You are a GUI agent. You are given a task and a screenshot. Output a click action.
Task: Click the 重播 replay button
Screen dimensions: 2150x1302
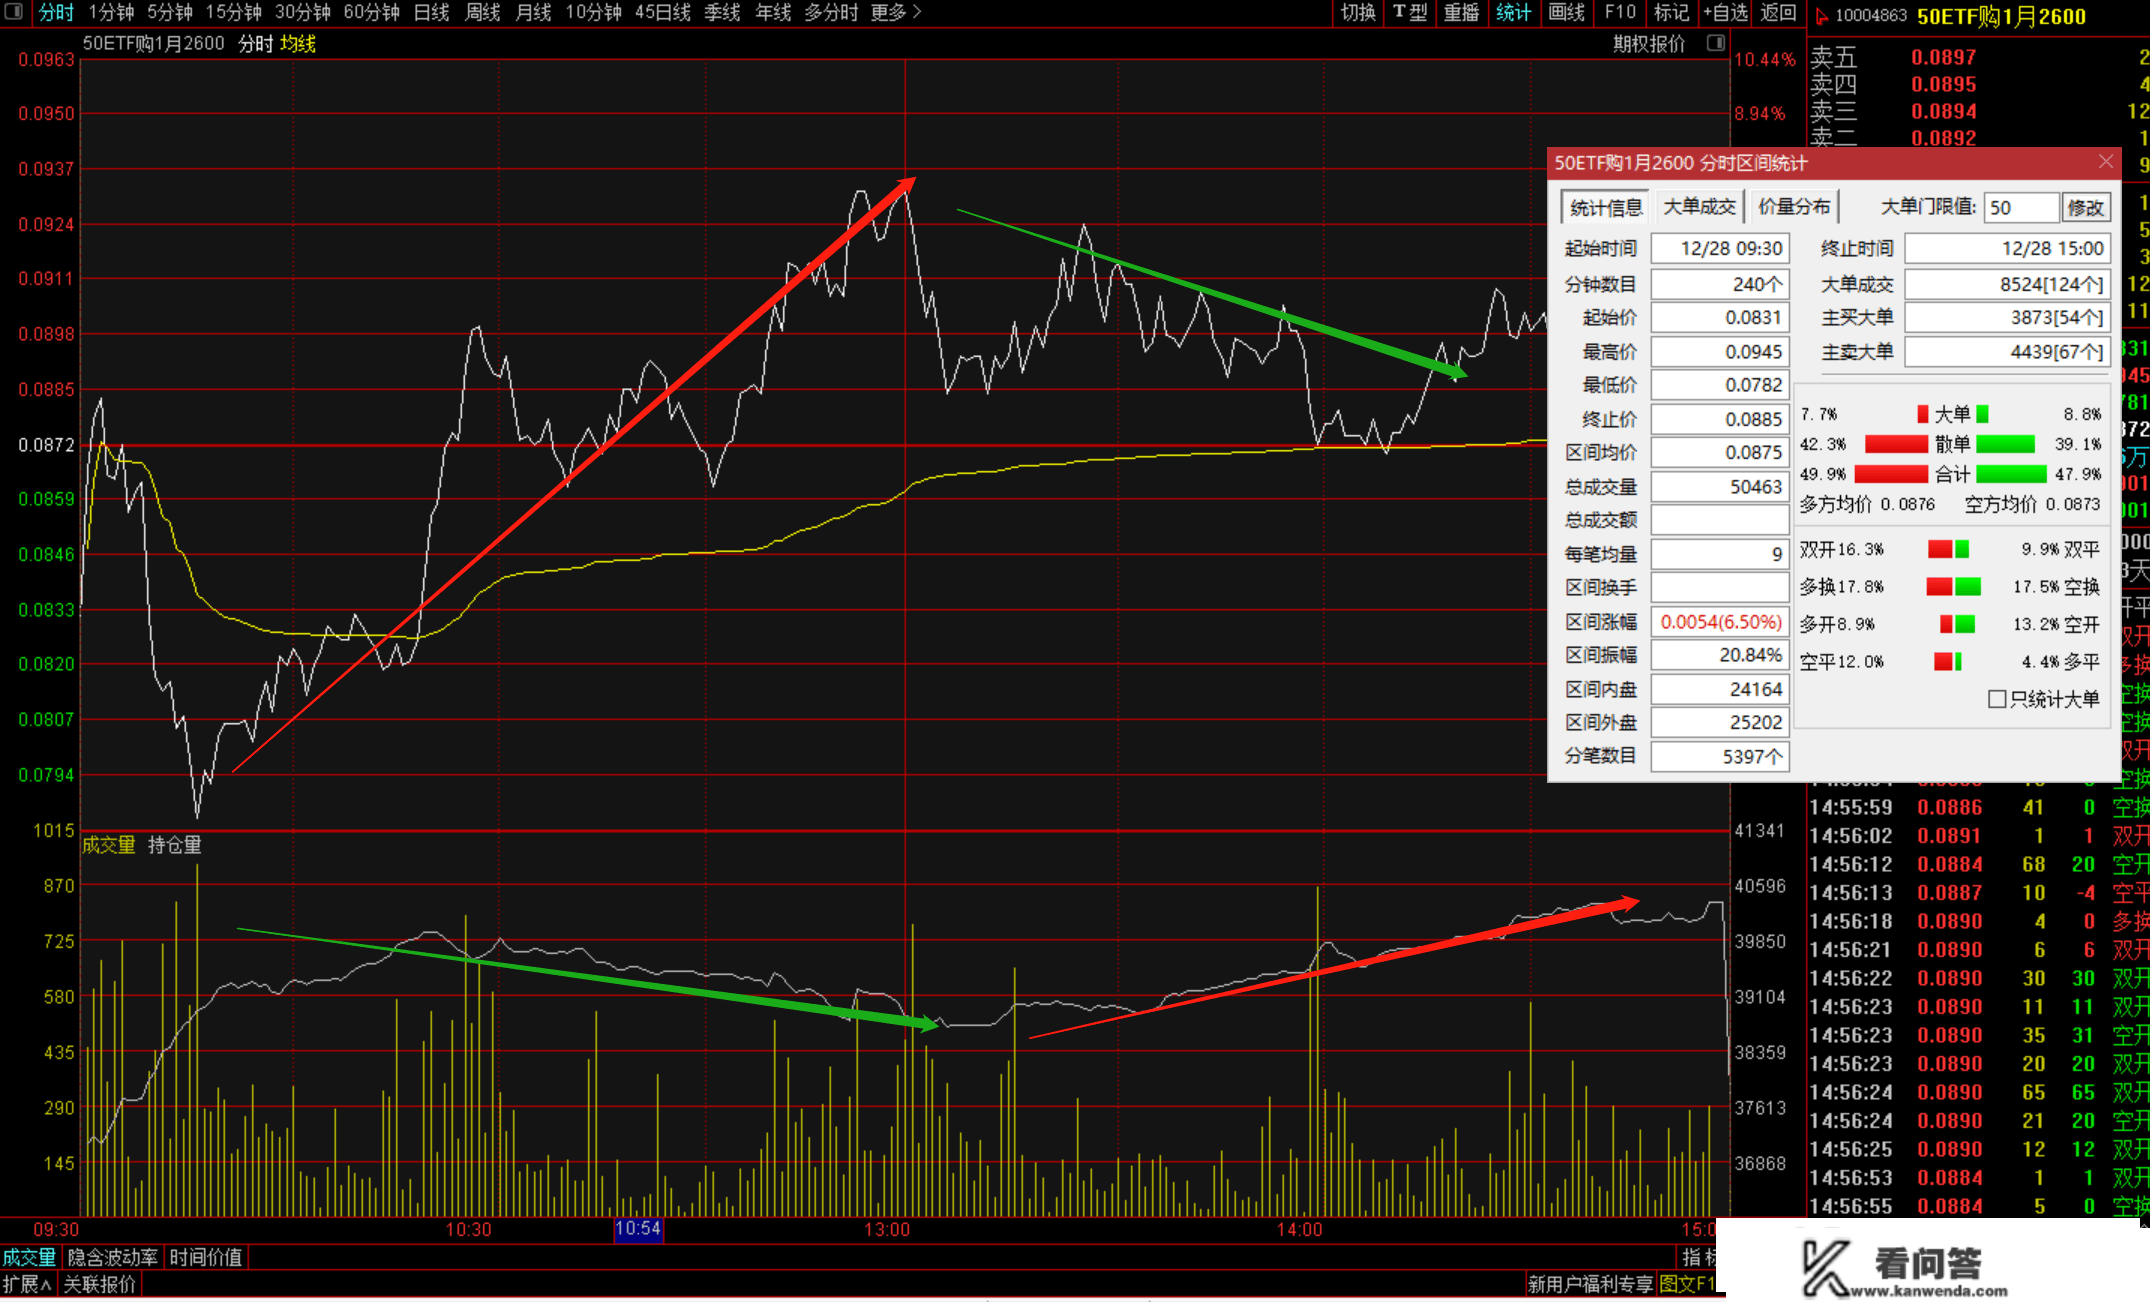(1461, 12)
